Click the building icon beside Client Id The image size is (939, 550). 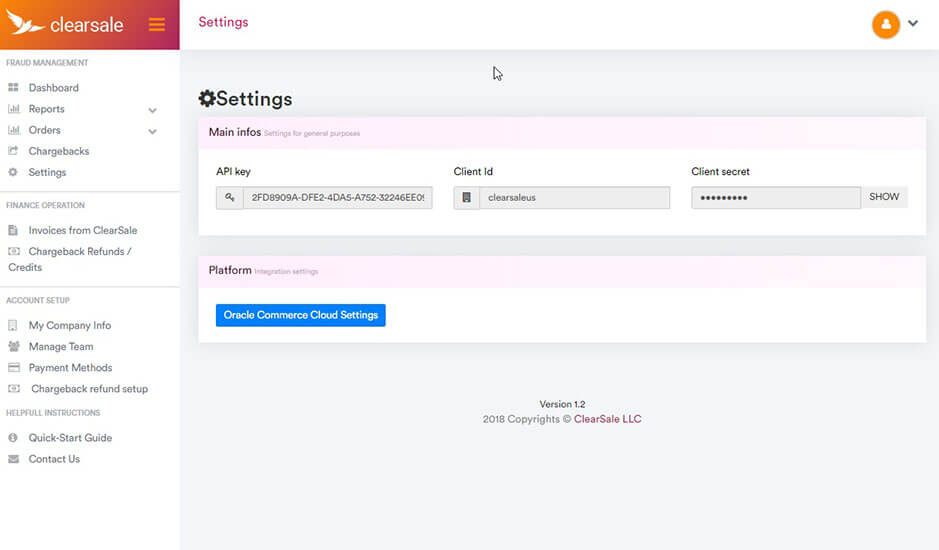[466, 198]
